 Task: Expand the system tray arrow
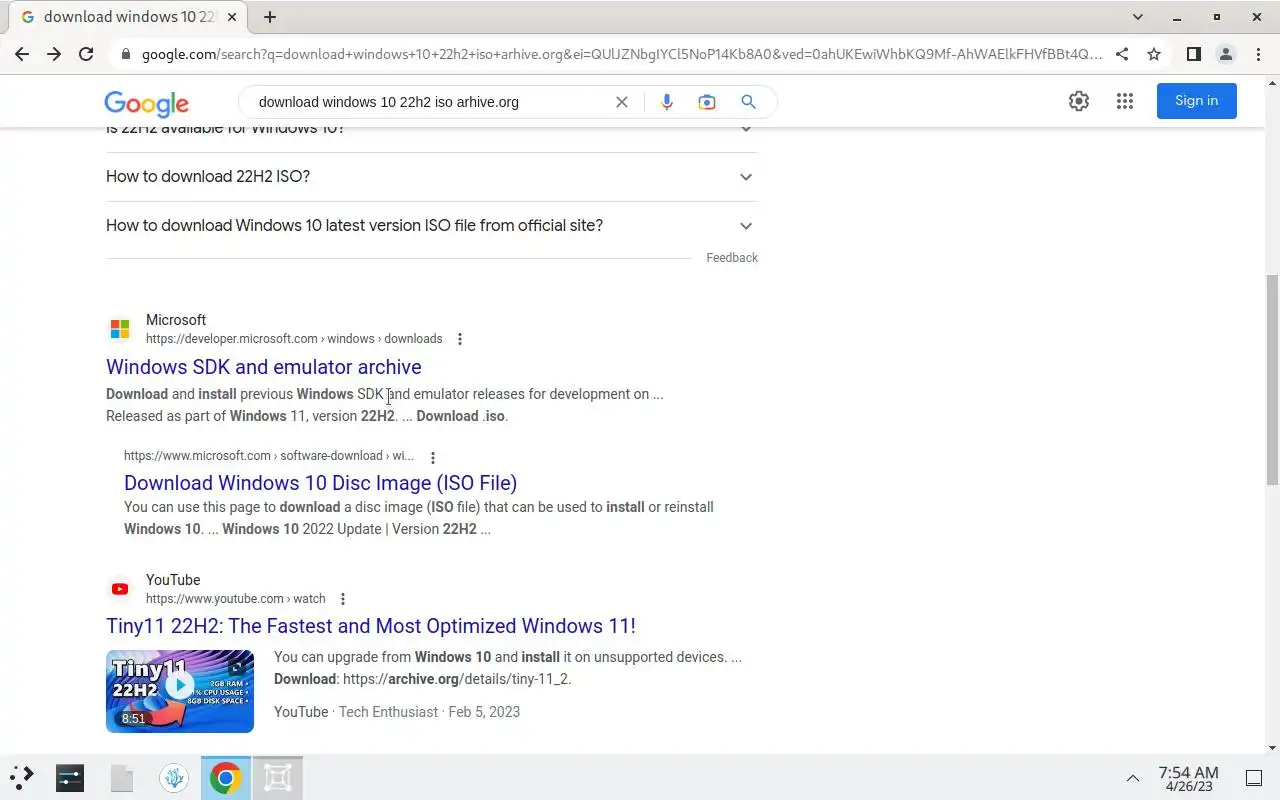1133,778
